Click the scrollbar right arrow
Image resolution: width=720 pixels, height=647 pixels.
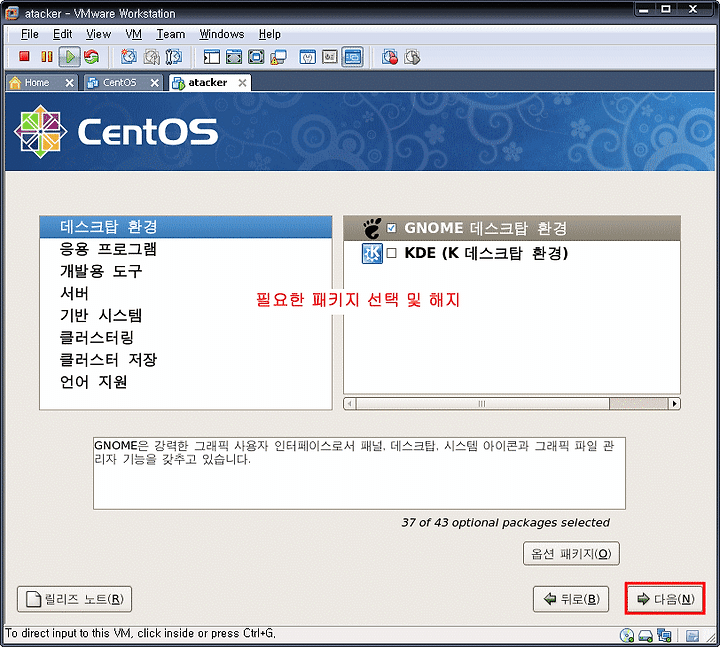[x=674, y=404]
